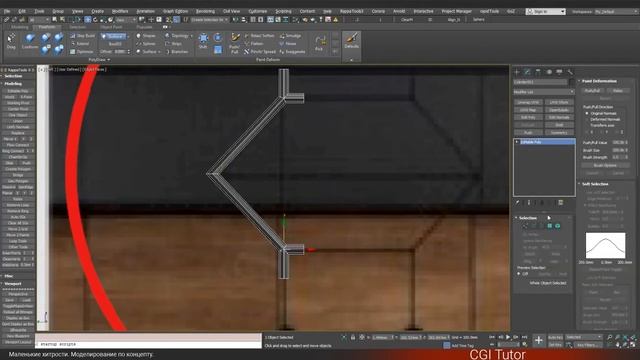Click the Push/Pull button in Paint Deformation
Image resolution: width=640 pixels, height=360 pixels.
pos(592,91)
